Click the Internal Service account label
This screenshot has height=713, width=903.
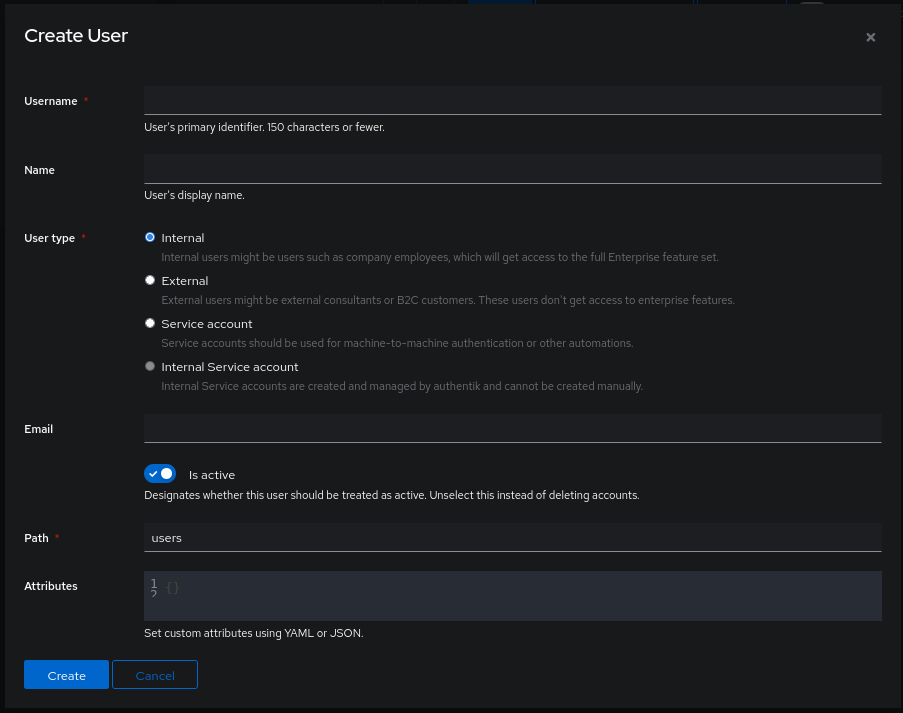tap(230, 367)
